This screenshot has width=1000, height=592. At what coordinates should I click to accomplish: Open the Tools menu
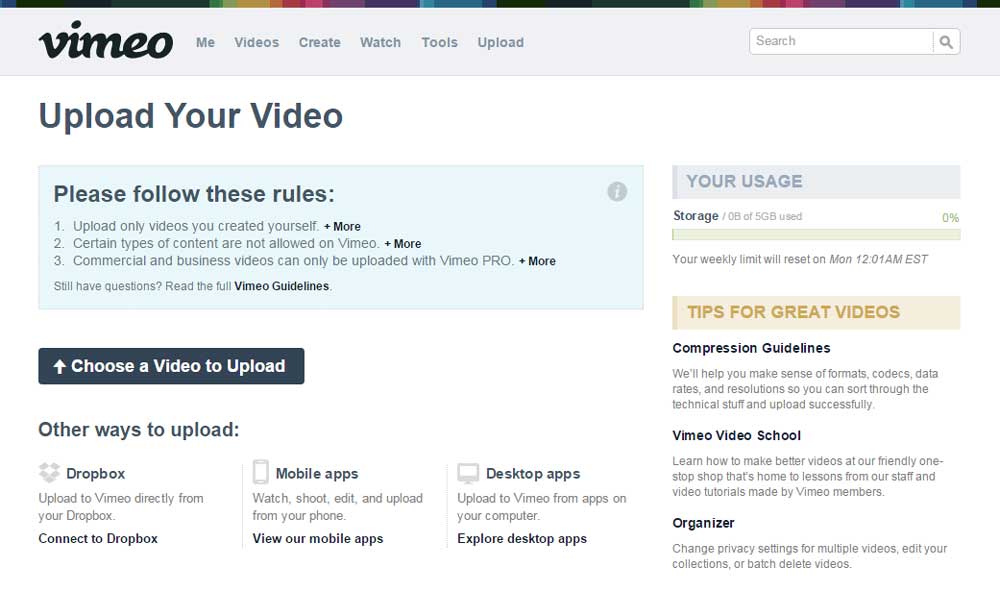(439, 42)
